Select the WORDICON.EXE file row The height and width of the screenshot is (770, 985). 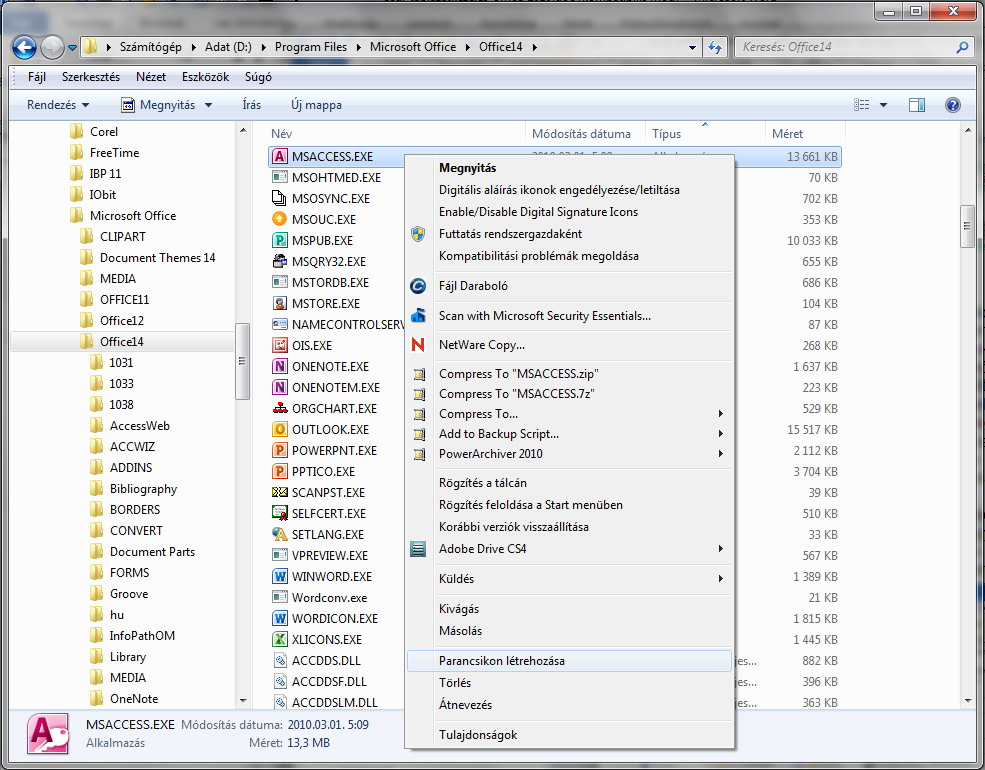[x=335, y=619]
